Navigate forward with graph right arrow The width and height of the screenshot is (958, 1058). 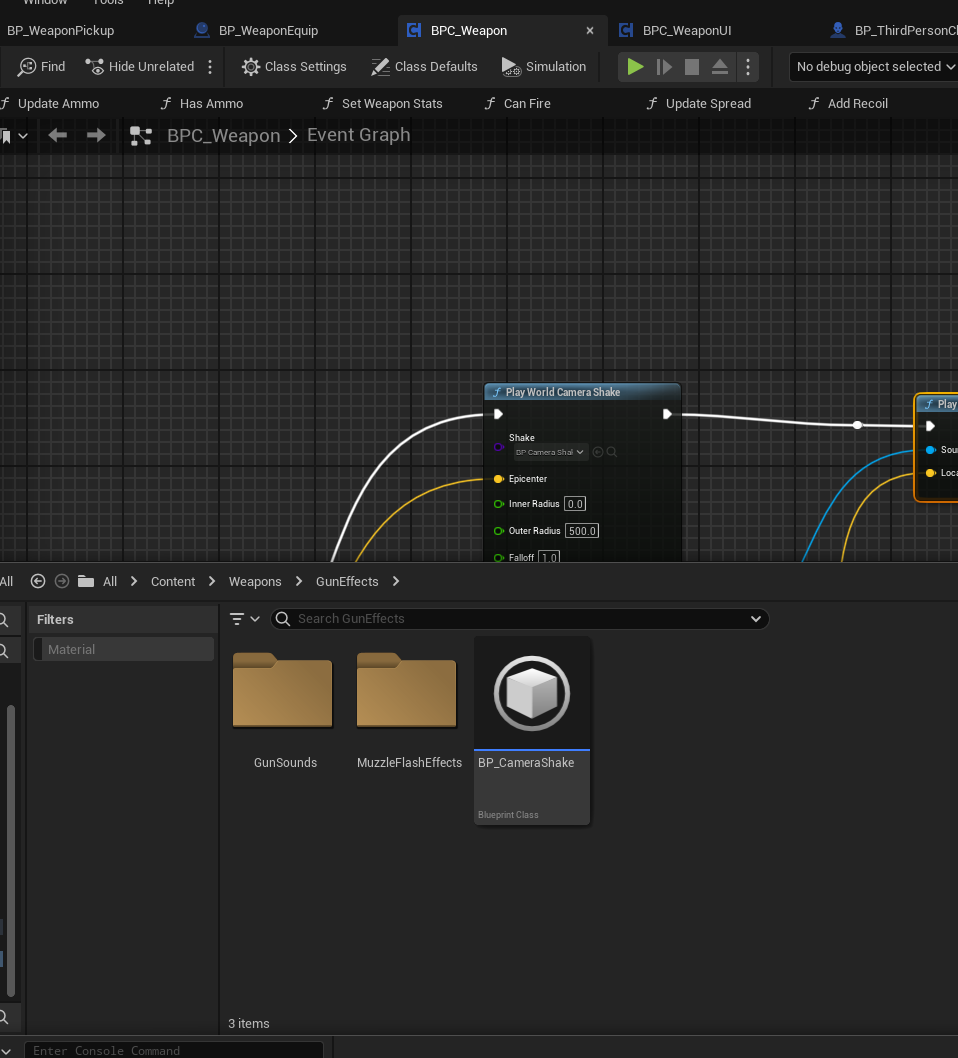(96, 135)
